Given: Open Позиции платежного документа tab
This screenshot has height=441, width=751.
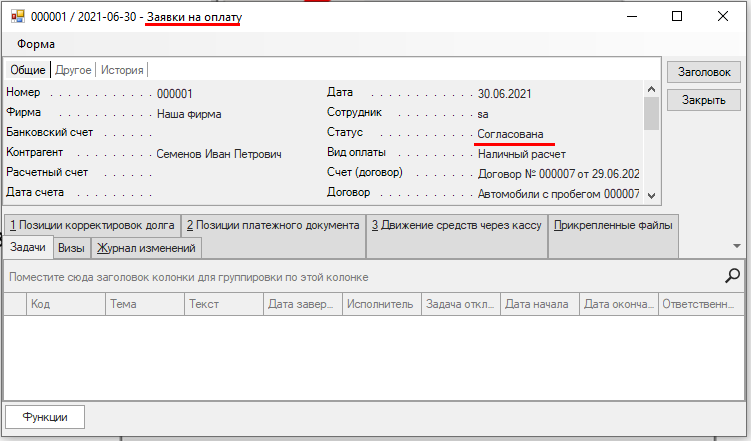Looking at the screenshot, I should [x=272, y=225].
